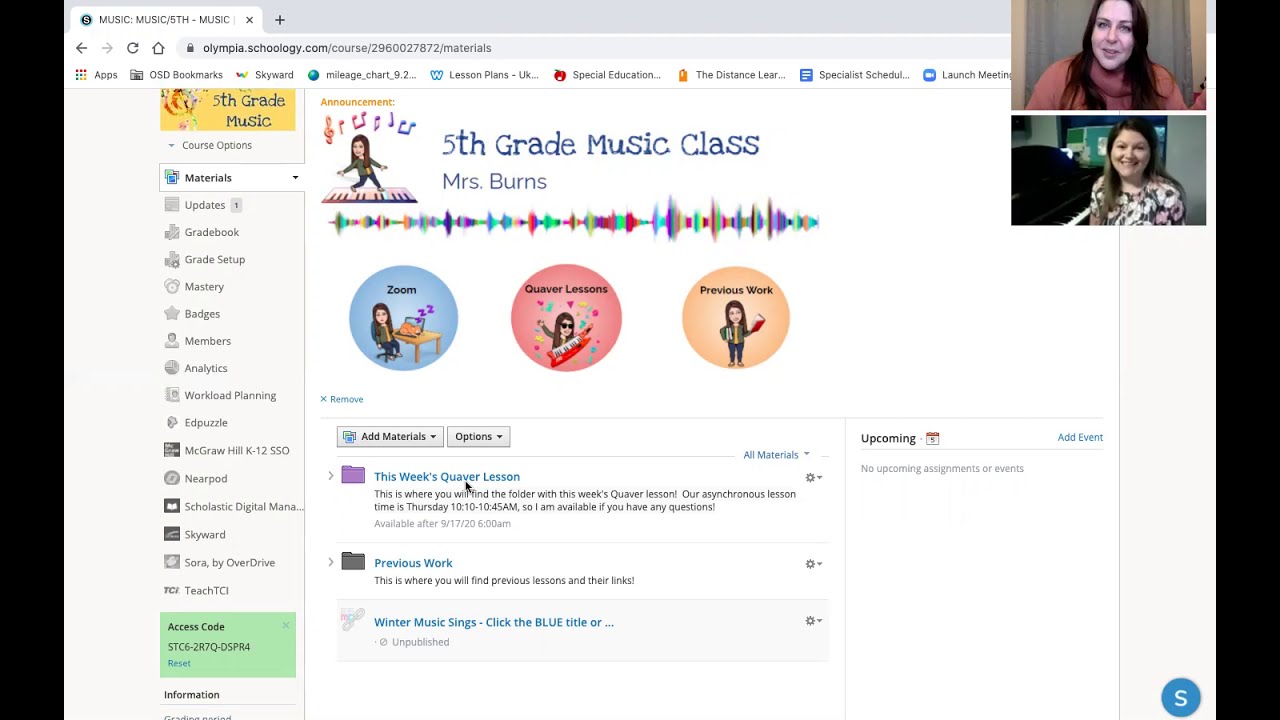Open the Options dropdown
The height and width of the screenshot is (720, 1280).
pyautogui.click(x=478, y=437)
